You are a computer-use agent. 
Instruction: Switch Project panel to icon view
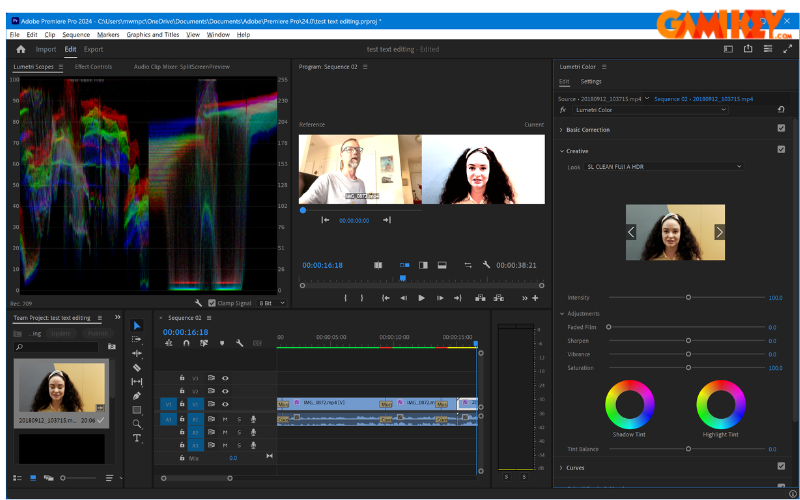33,478
